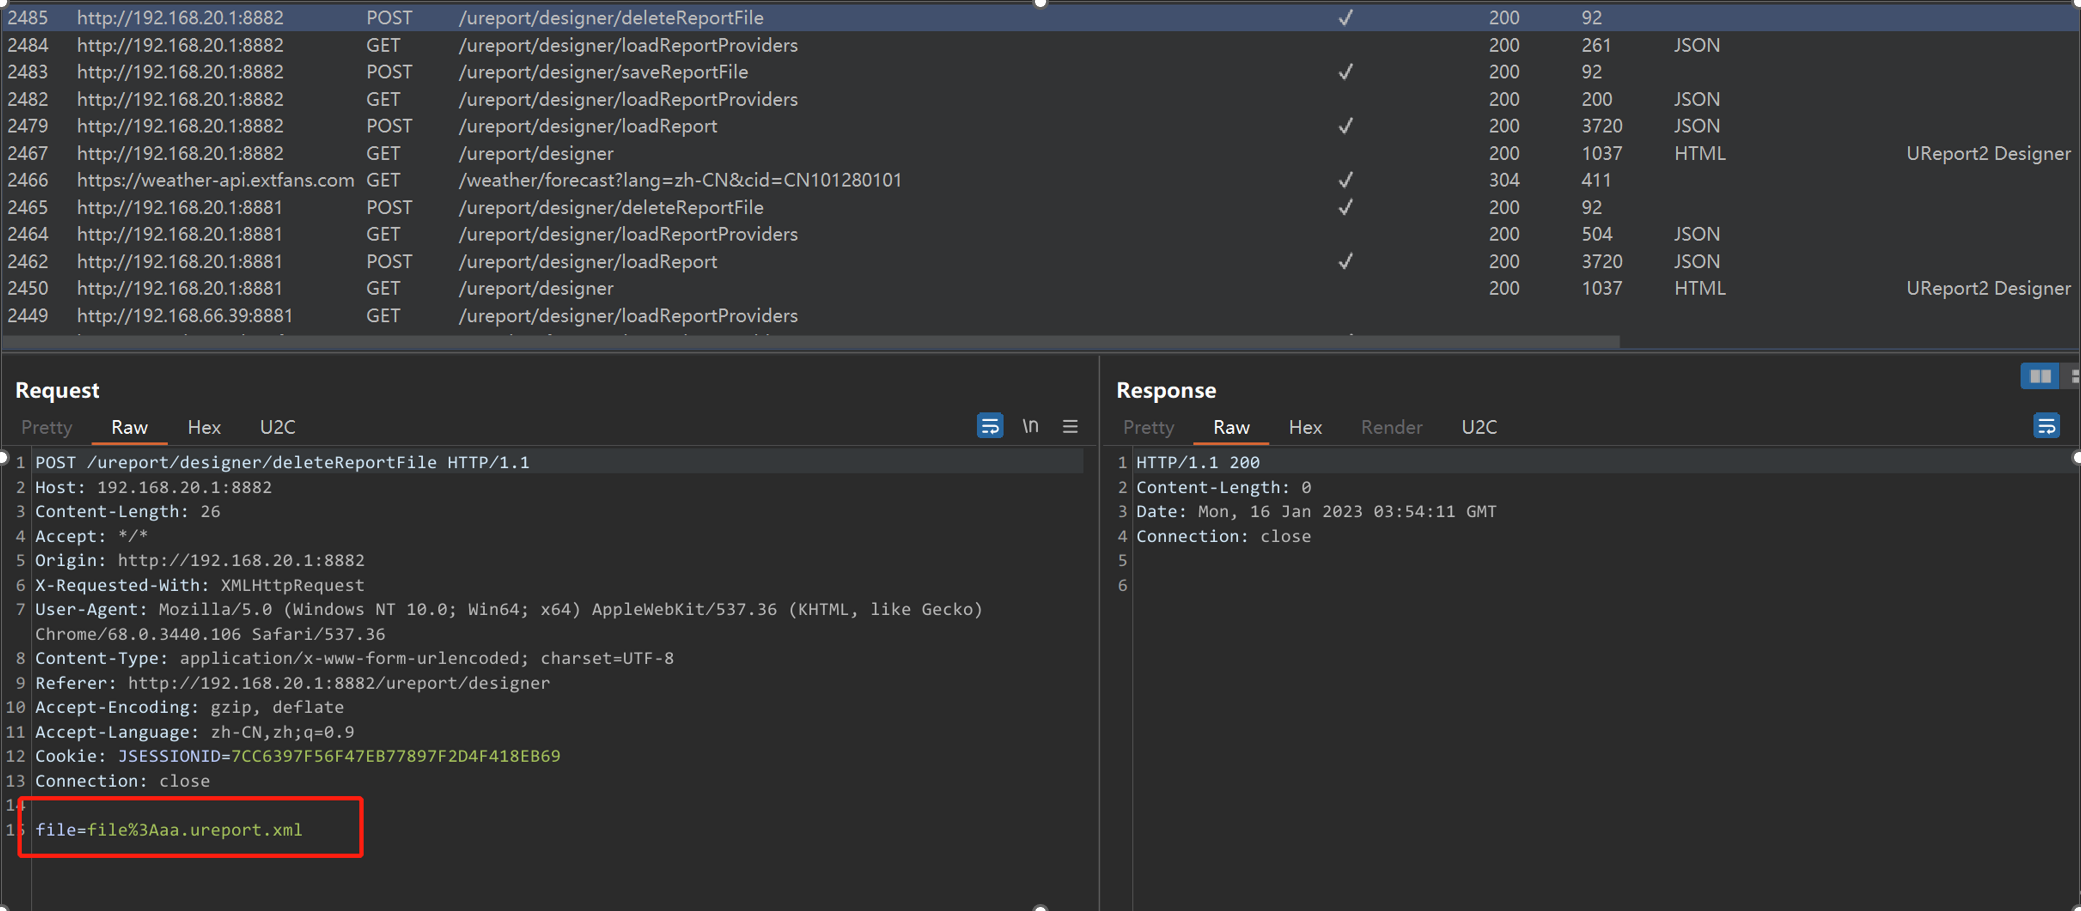Click request body file=file%3Aaa.ureport.xml

169,830
